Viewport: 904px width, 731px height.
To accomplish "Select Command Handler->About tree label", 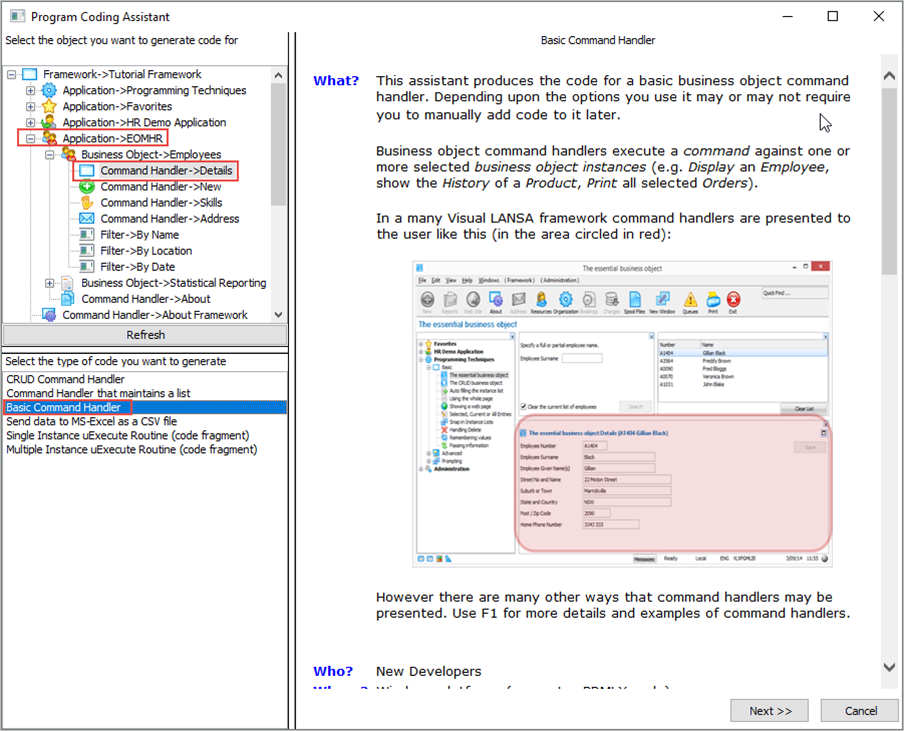I will (x=146, y=299).
